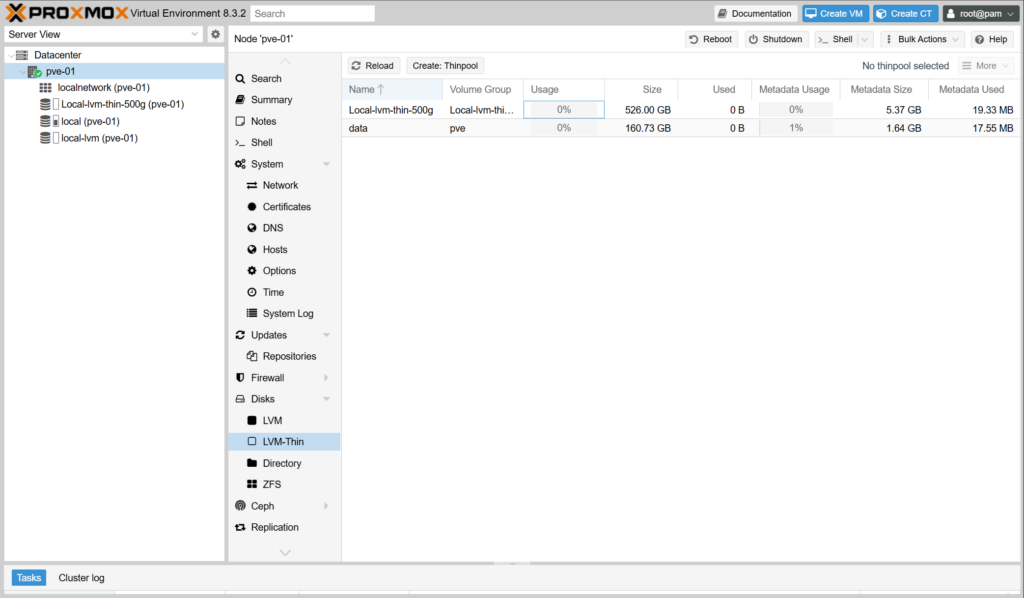Open the Bulk Actions dropdown
1024x598 pixels.
pyautogui.click(x=922, y=39)
